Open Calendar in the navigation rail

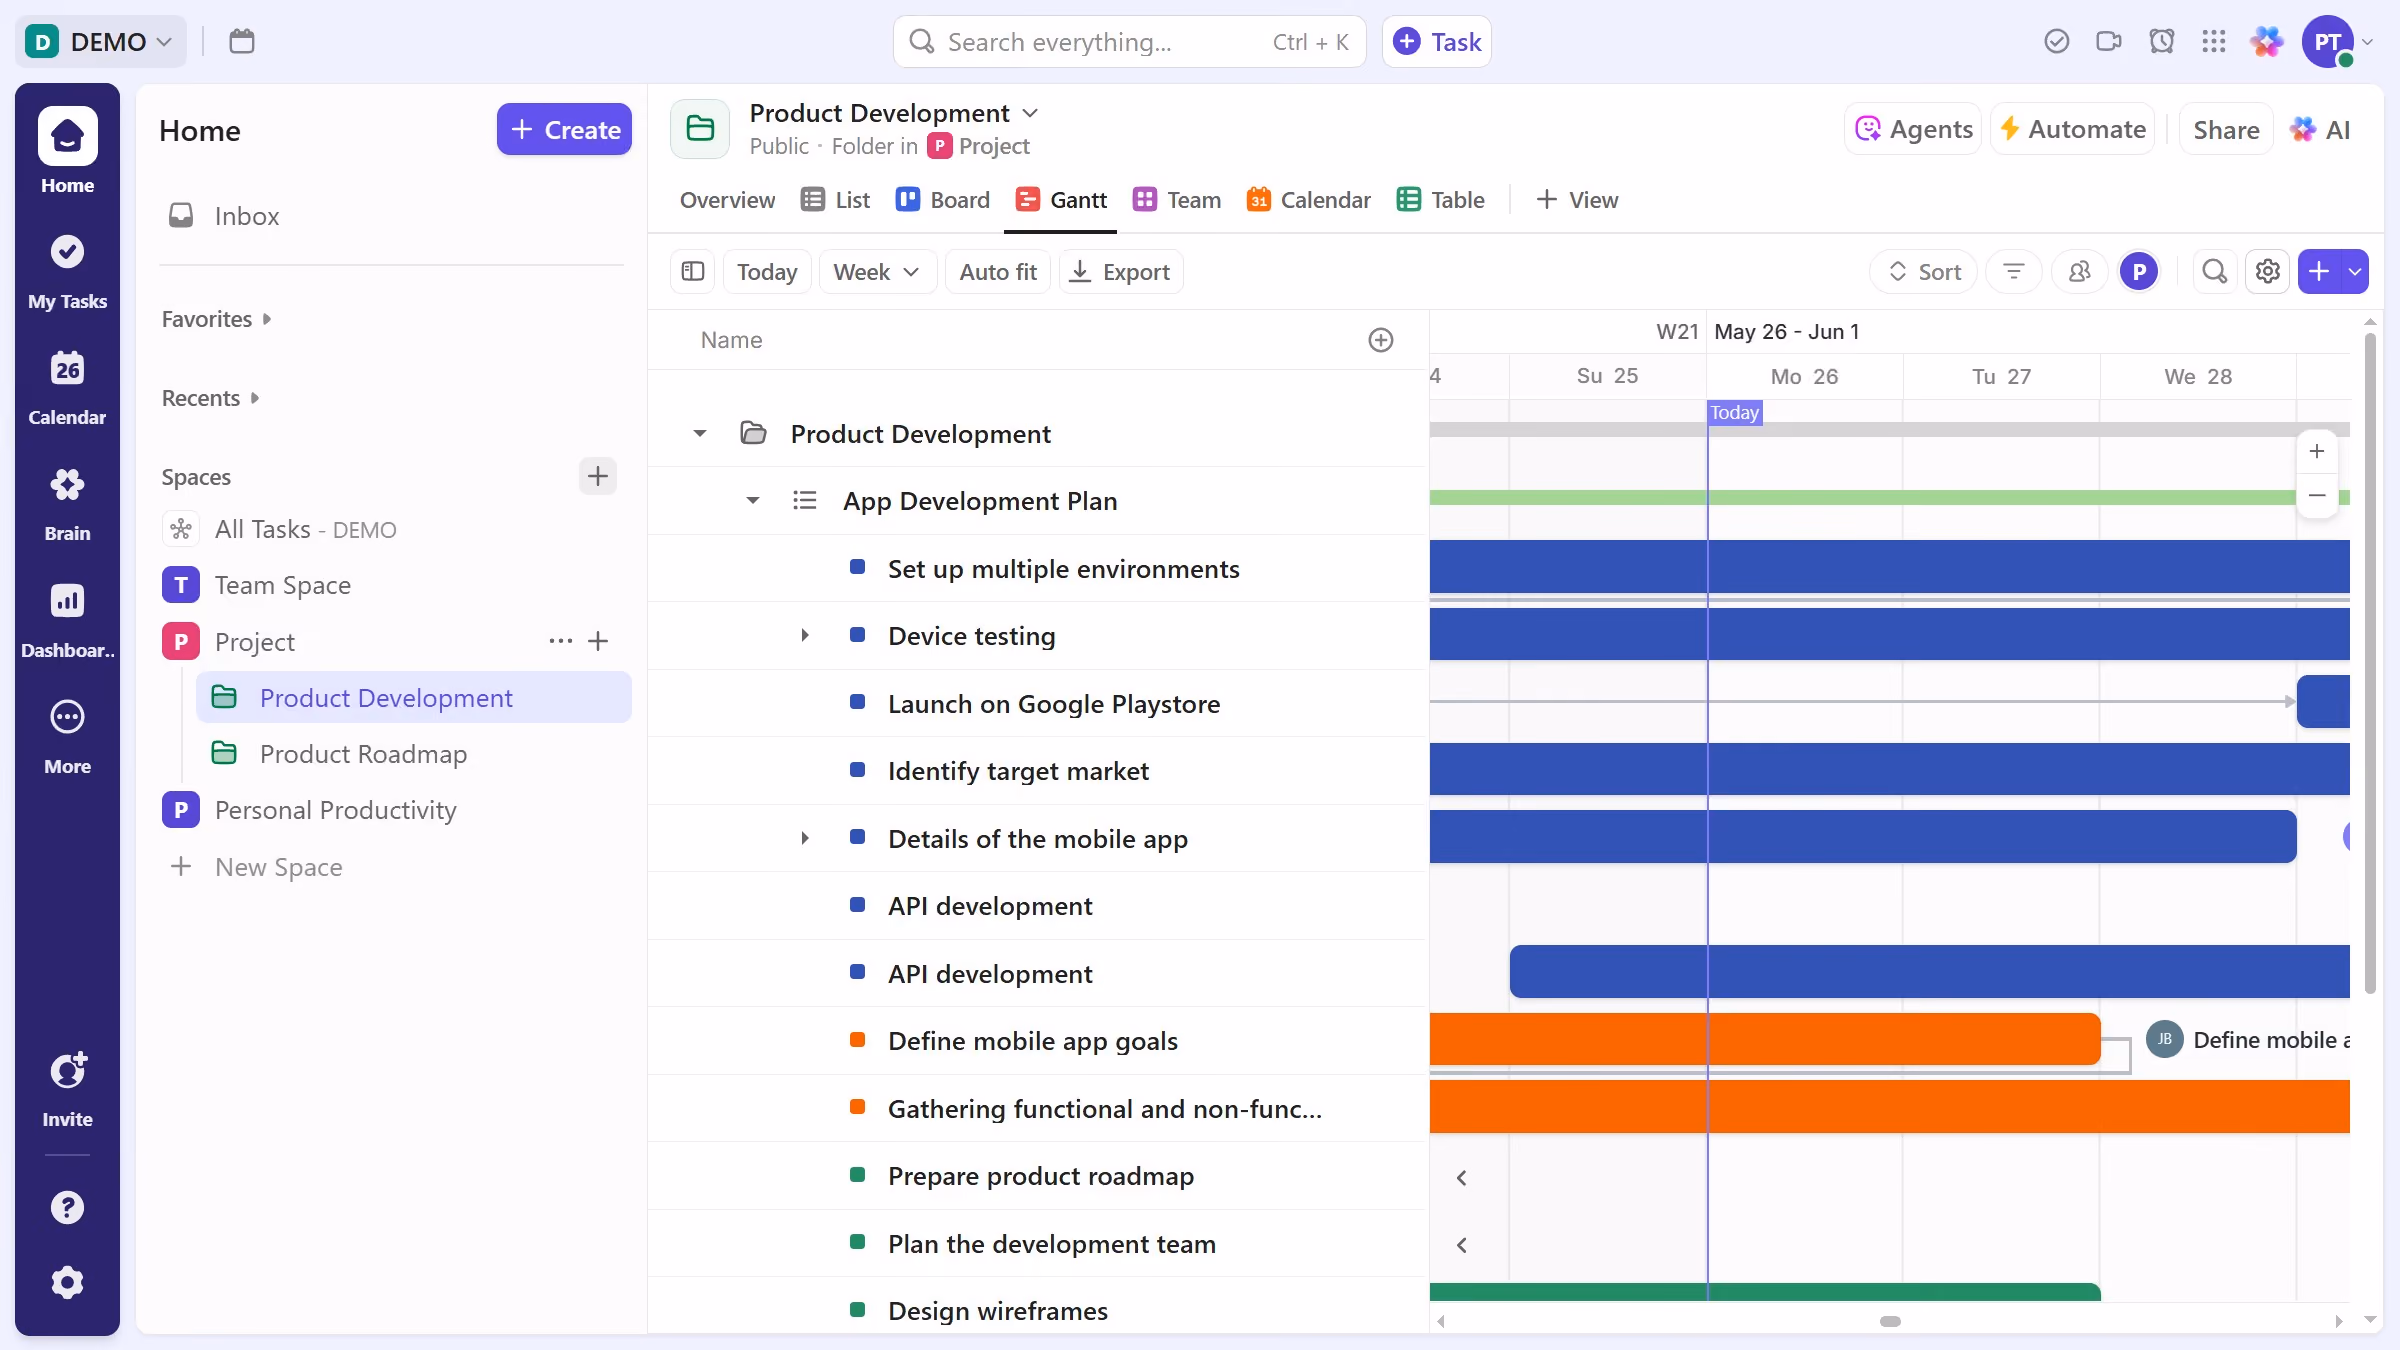point(67,387)
